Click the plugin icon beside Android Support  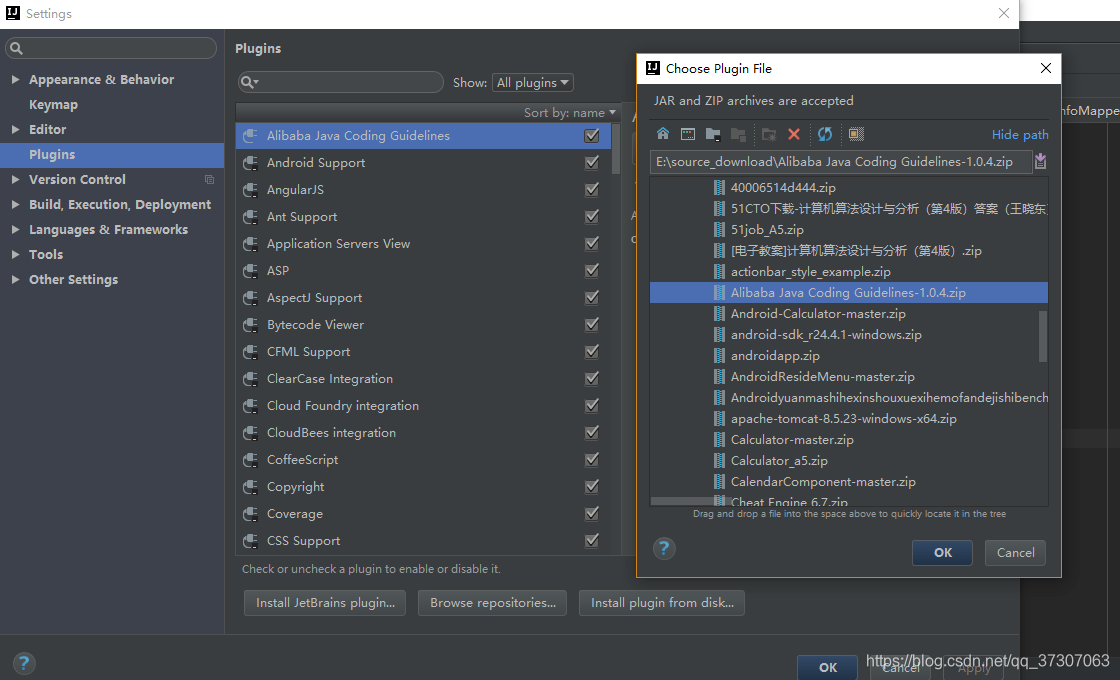coord(250,163)
